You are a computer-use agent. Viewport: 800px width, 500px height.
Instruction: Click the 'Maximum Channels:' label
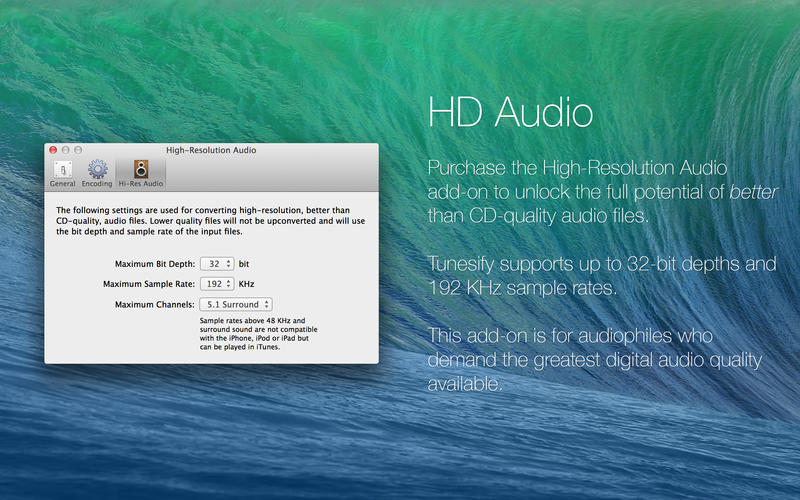155,304
